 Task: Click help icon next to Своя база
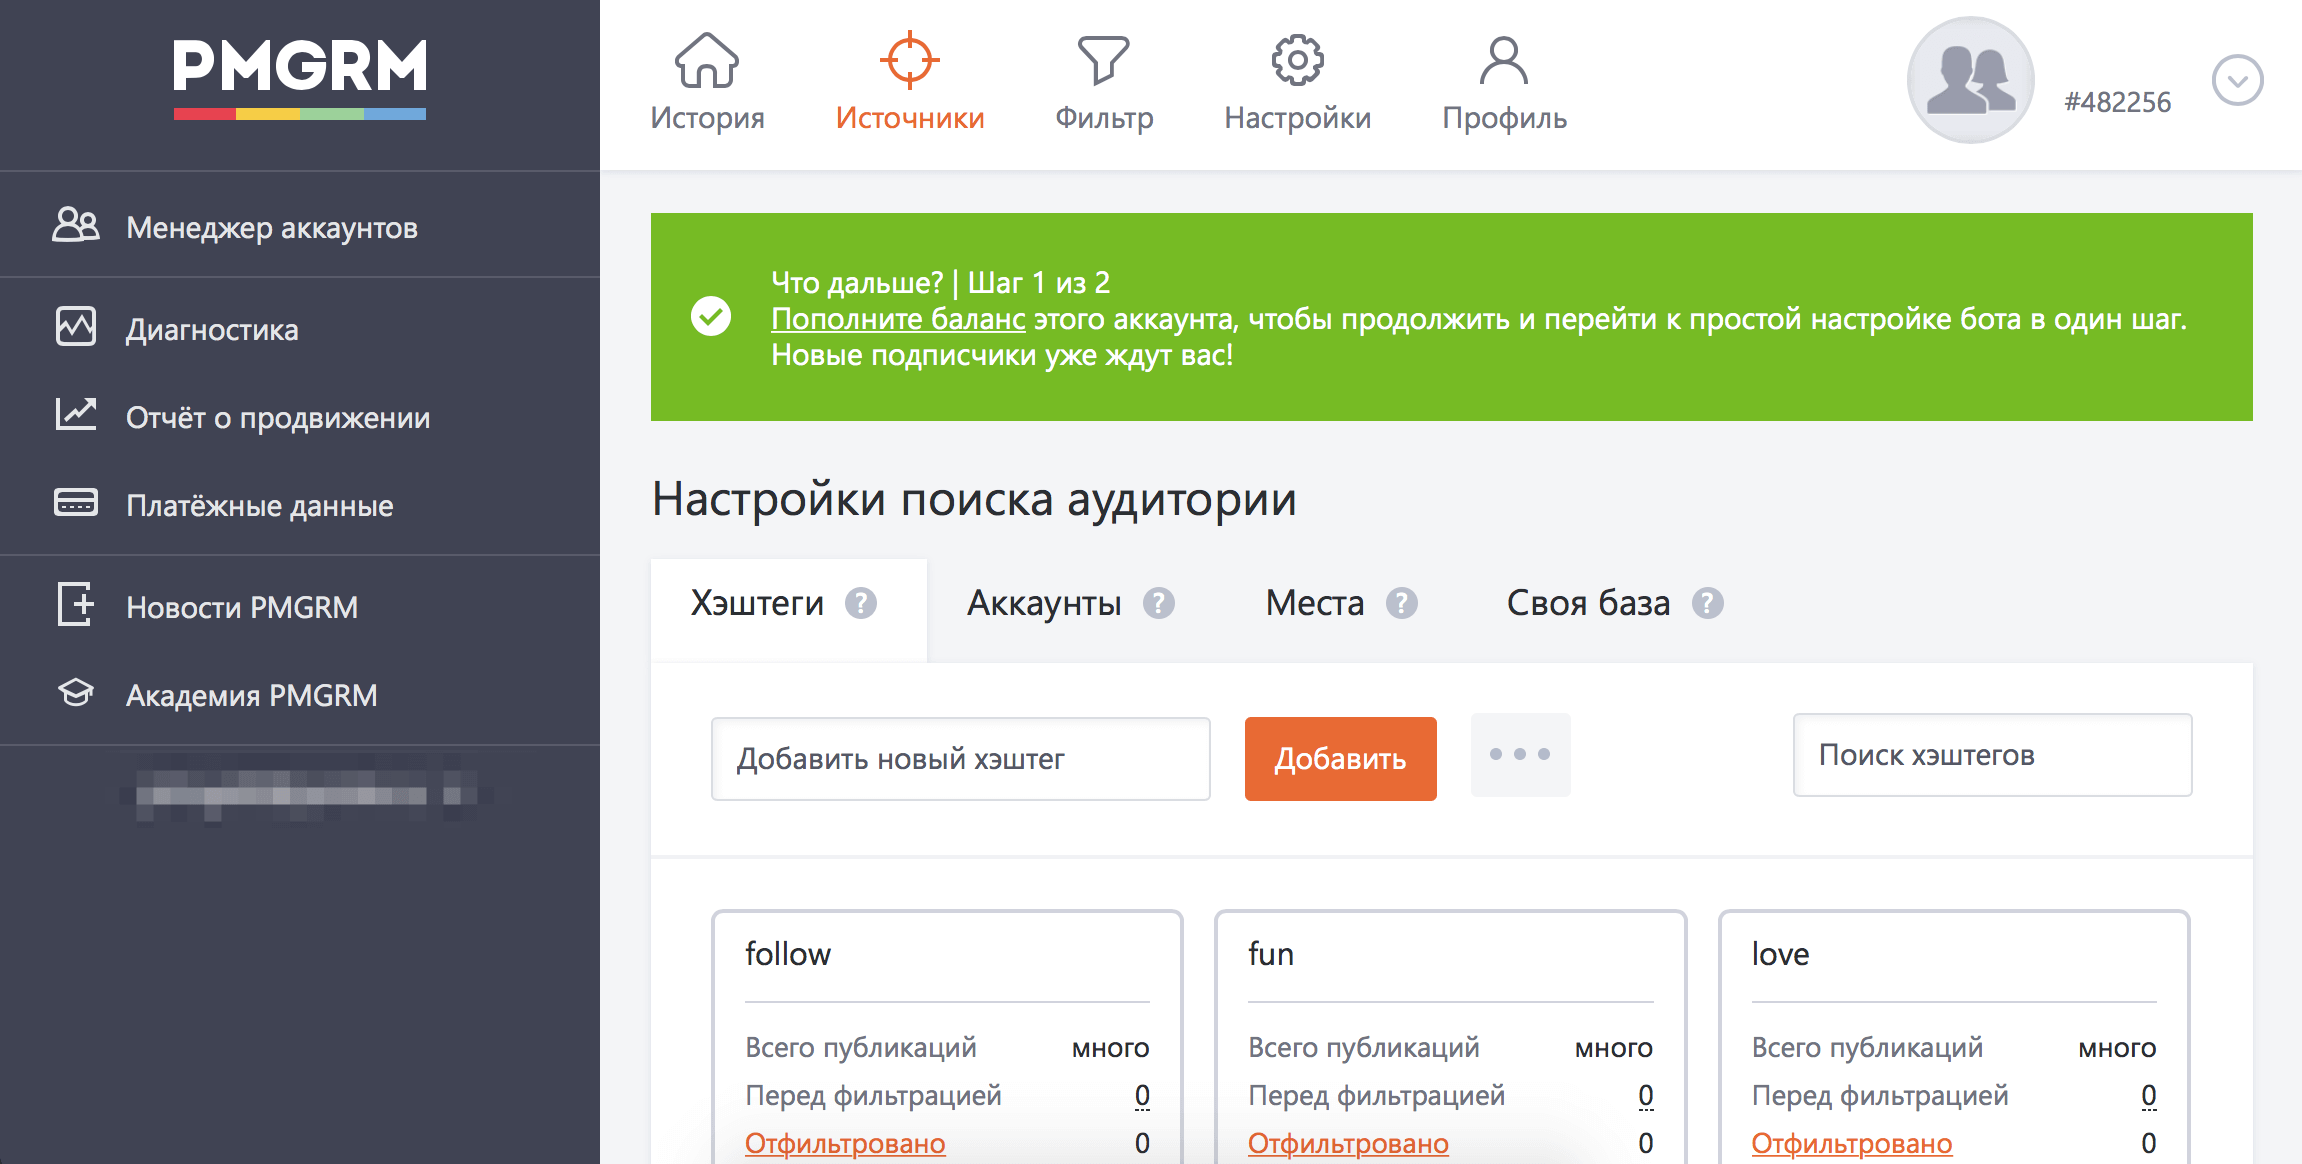1708,603
